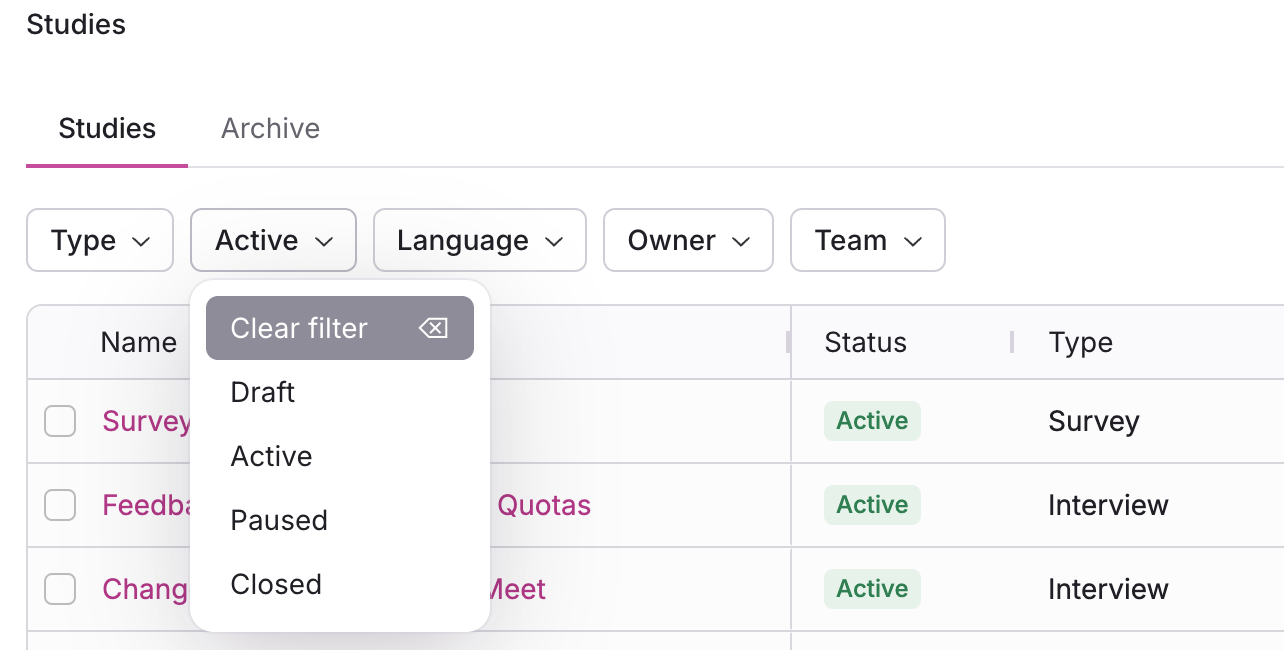
Task: Click Clear filter in the dropdown menu
Action: pyautogui.click(x=299, y=328)
